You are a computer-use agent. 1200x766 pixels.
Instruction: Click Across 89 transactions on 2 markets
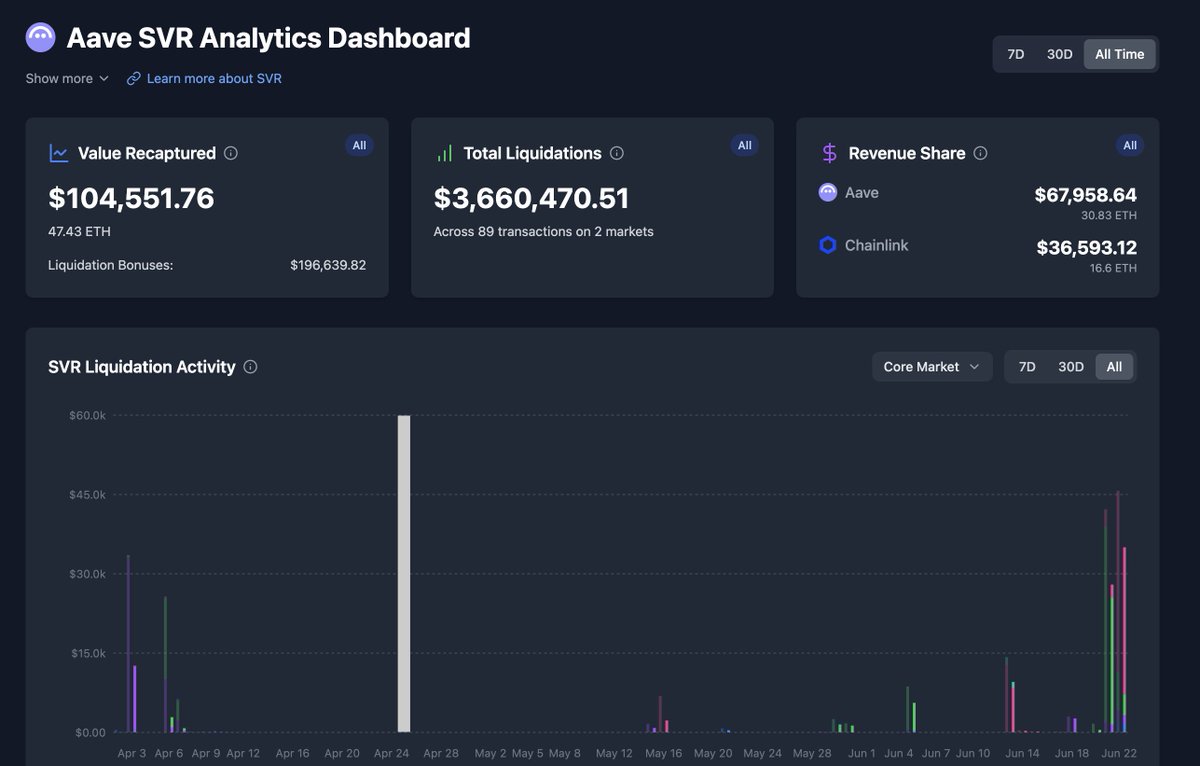point(543,231)
